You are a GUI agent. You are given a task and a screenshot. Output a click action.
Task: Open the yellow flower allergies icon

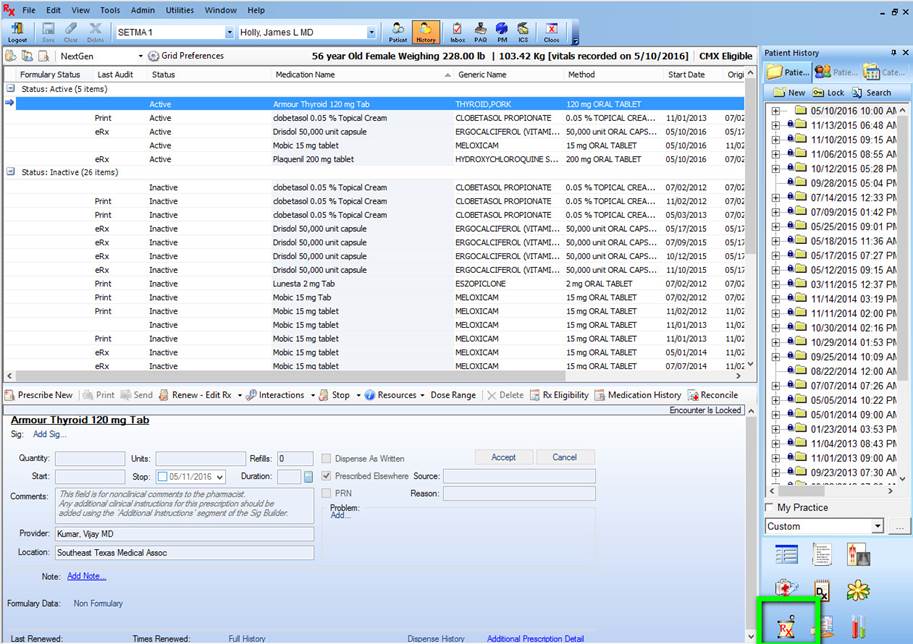(x=858, y=590)
